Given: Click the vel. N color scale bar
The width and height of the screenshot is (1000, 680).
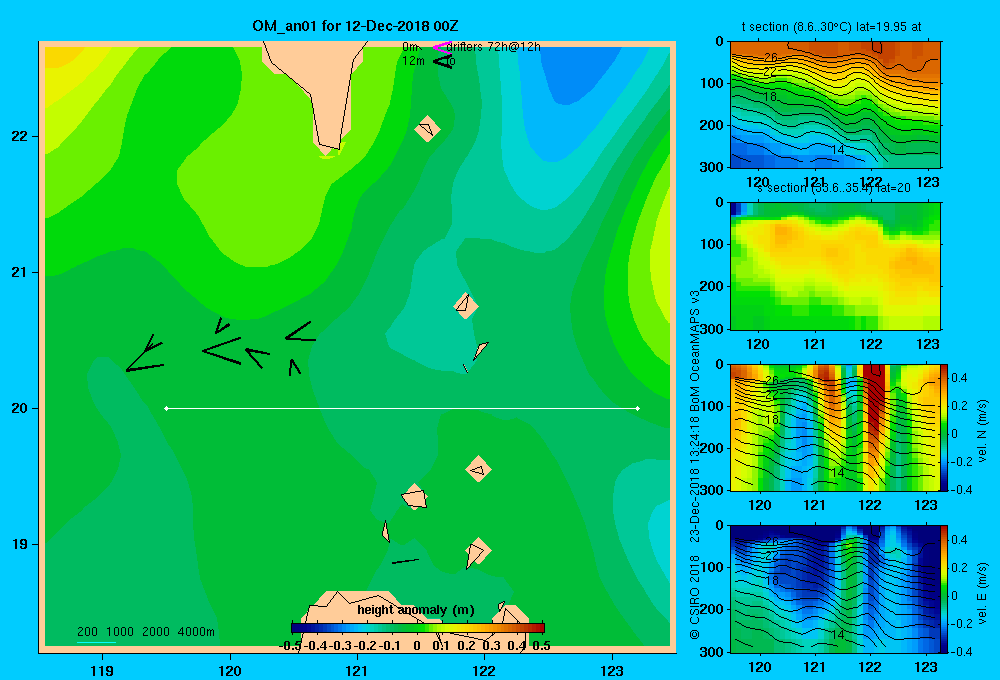Looking at the screenshot, I should [945, 427].
